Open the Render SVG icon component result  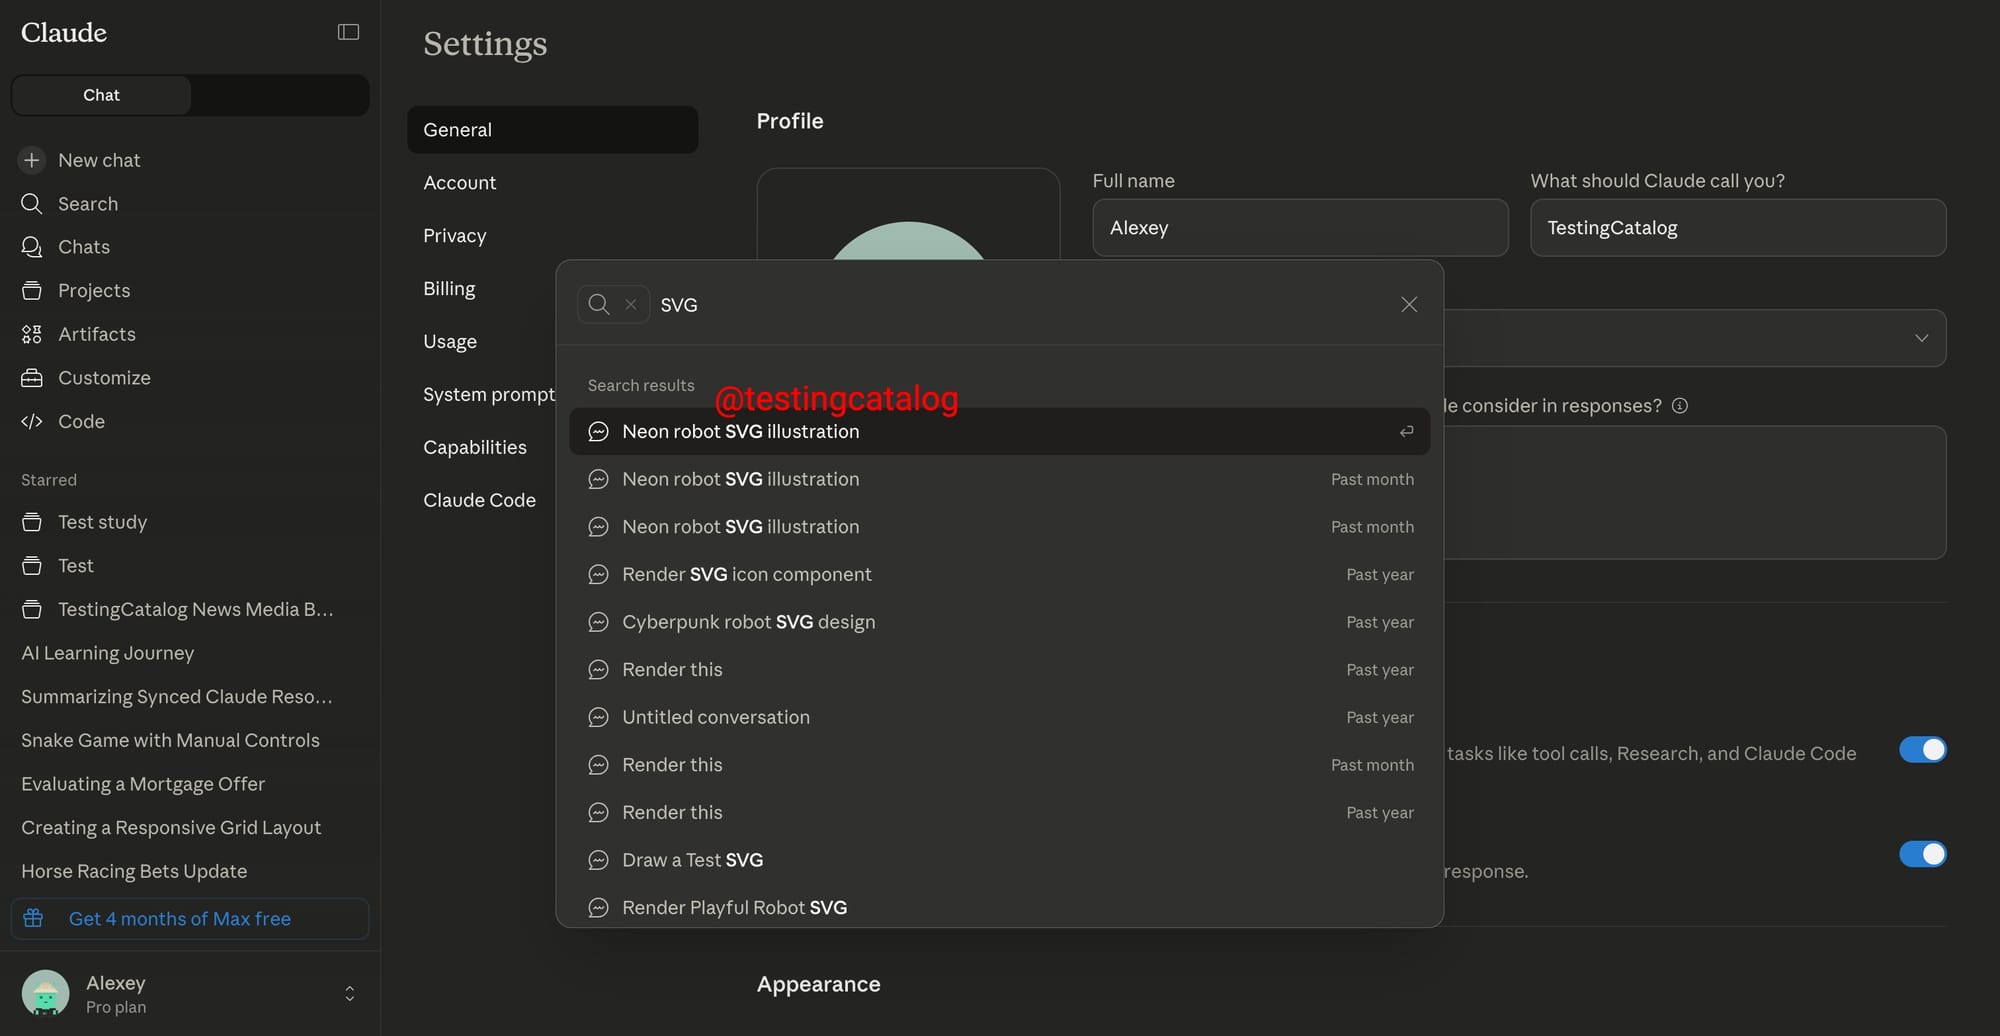click(999, 575)
